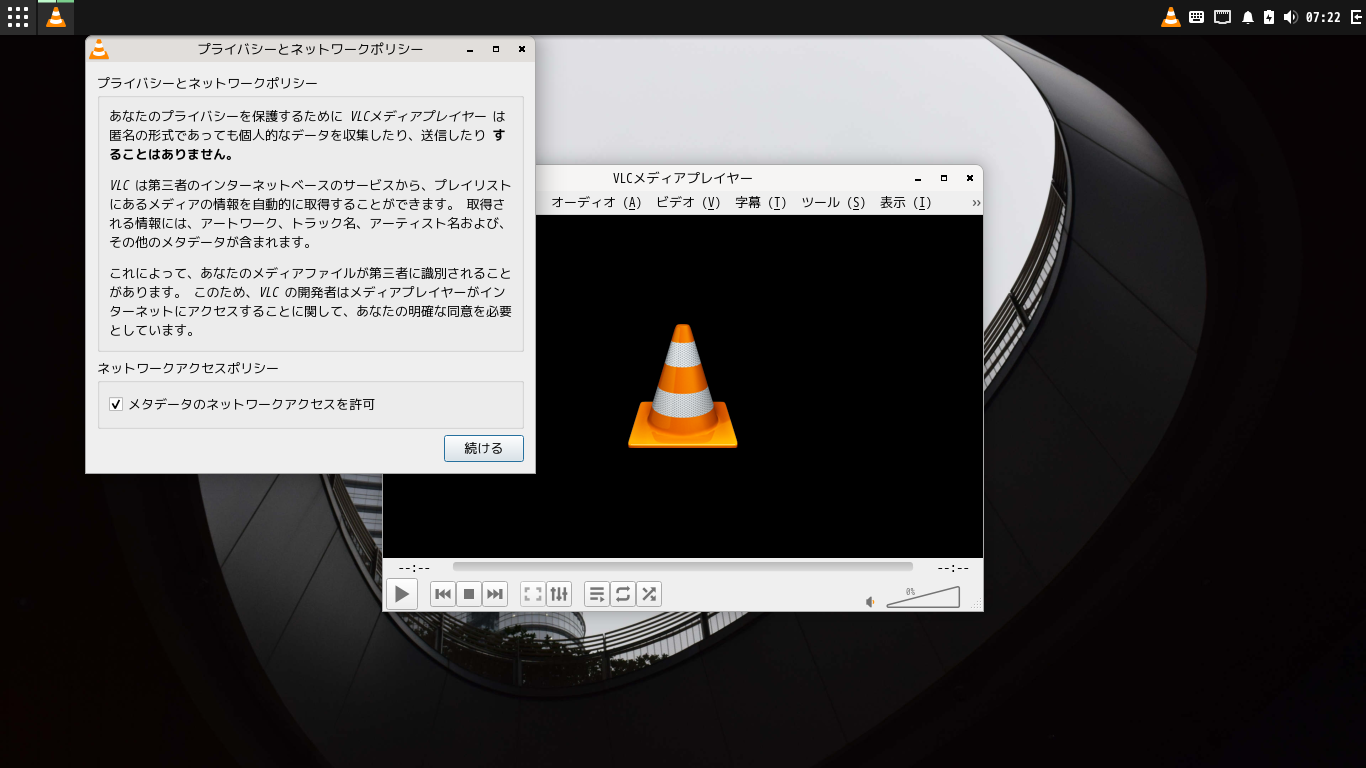Viewport: 1366px width, 768px height.
Task: Open the applications grid launcher
Action: pyautogui.click(x=18, y=17)
